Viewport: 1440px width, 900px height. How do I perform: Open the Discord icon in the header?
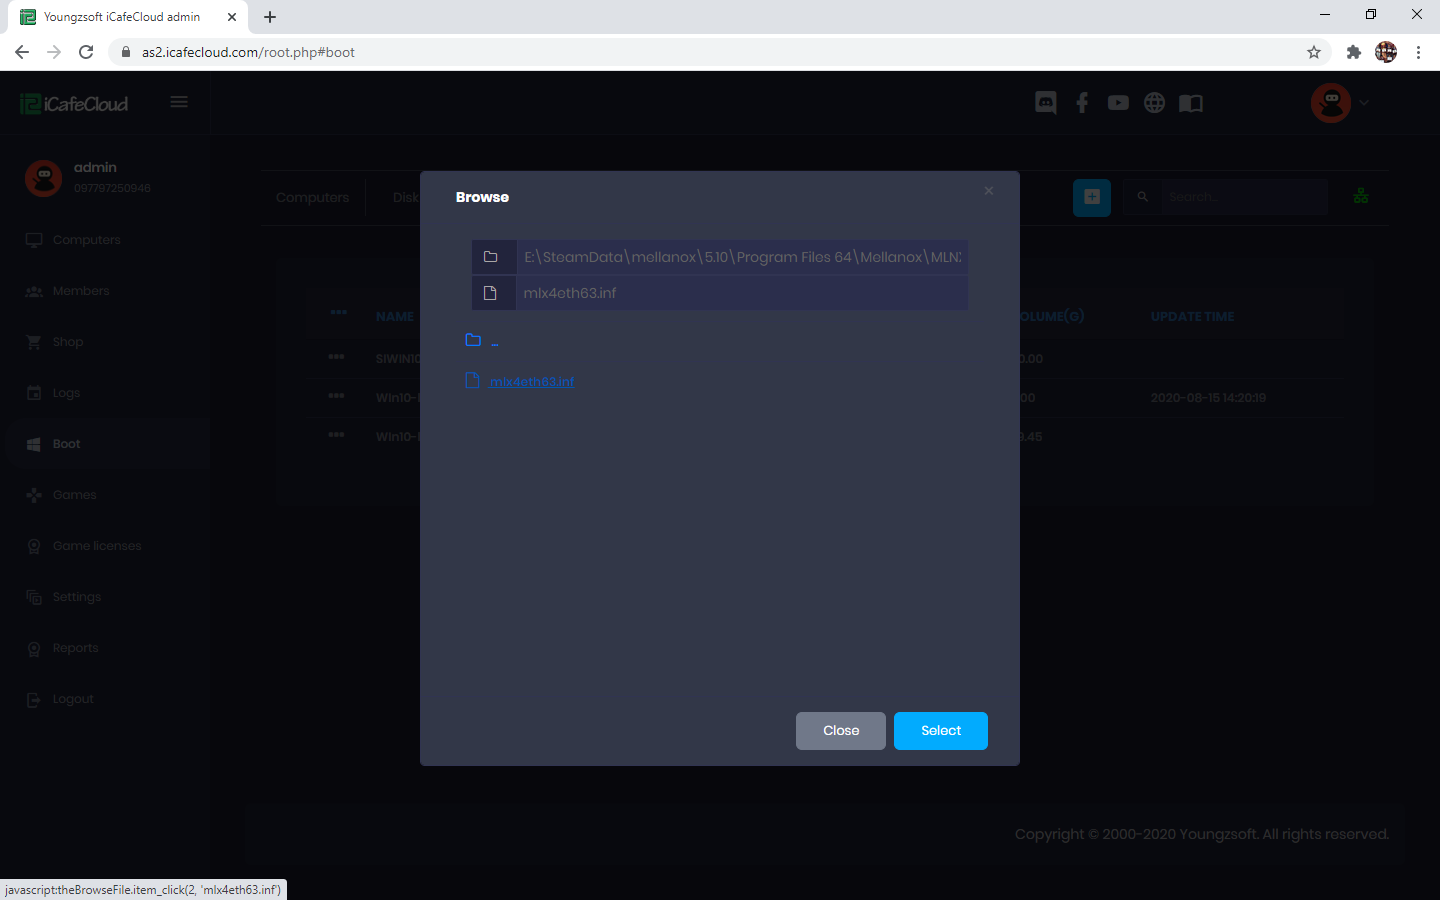[x=1045, y=102]
